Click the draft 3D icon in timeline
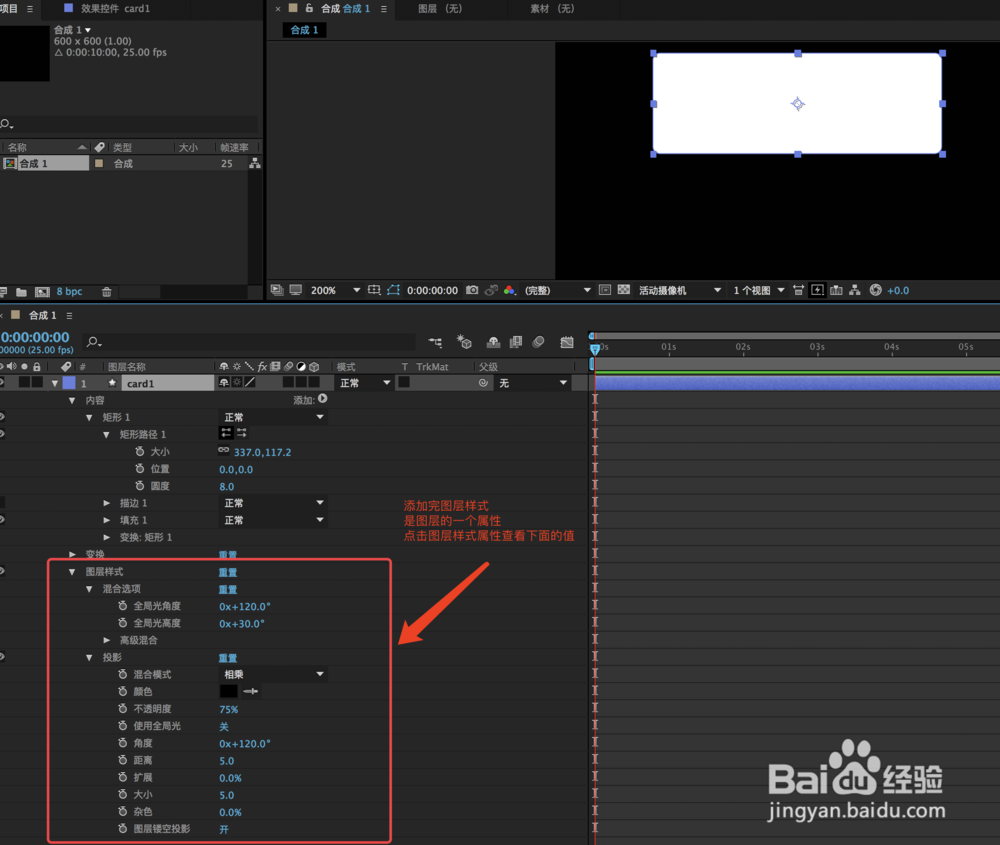The height and width of the screenshot is (845, 1000). click(464, 342)
